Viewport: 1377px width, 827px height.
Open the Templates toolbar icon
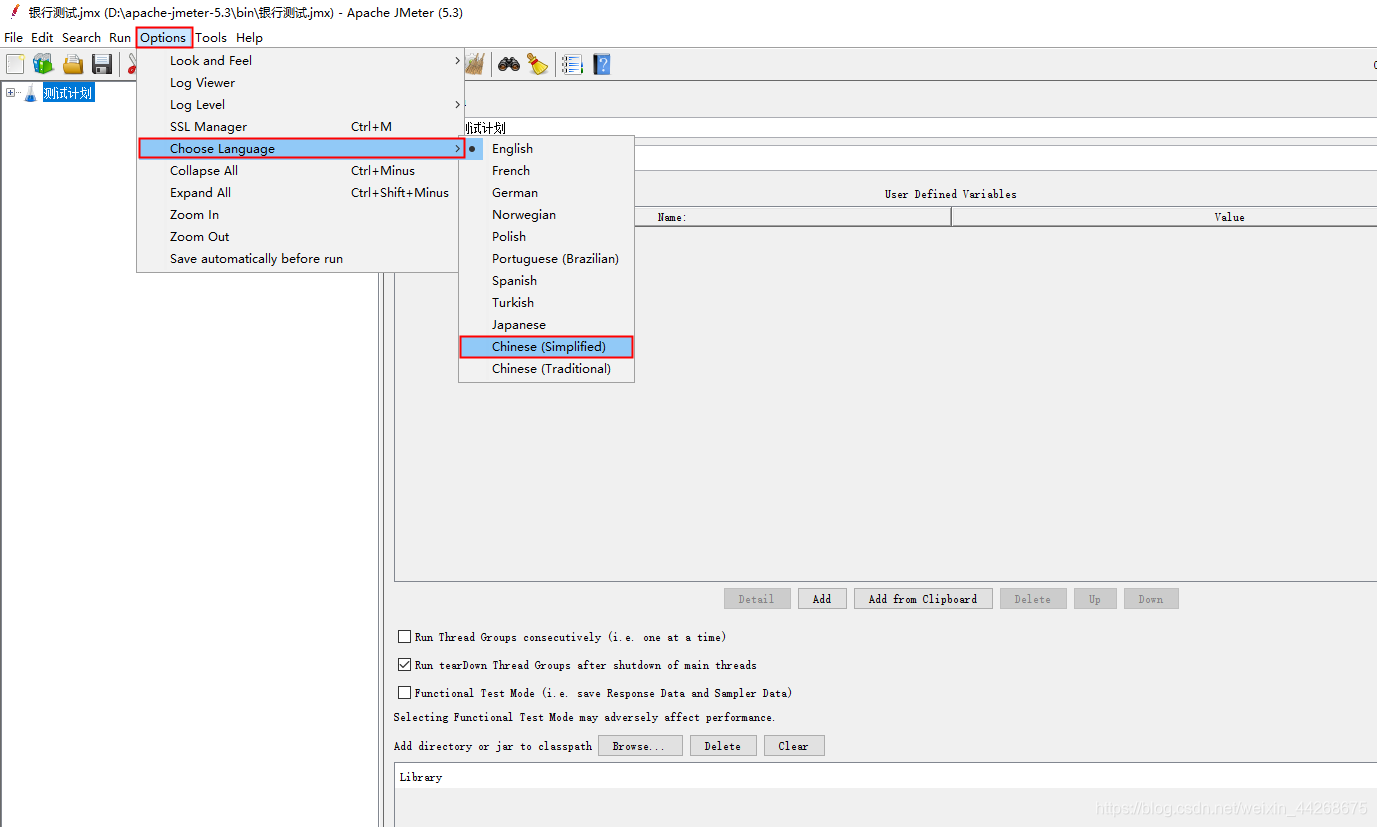click(x=43, y=64)
